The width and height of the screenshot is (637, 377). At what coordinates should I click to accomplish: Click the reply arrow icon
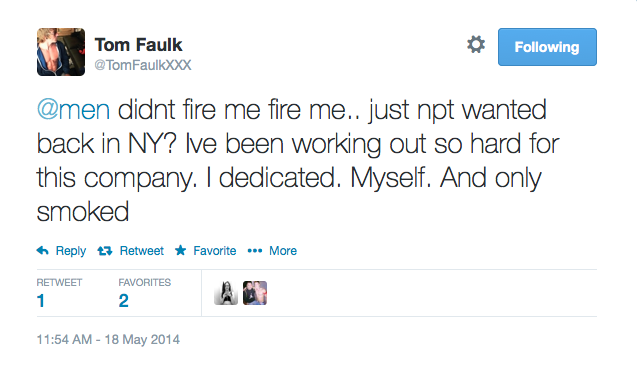[43, 251]
